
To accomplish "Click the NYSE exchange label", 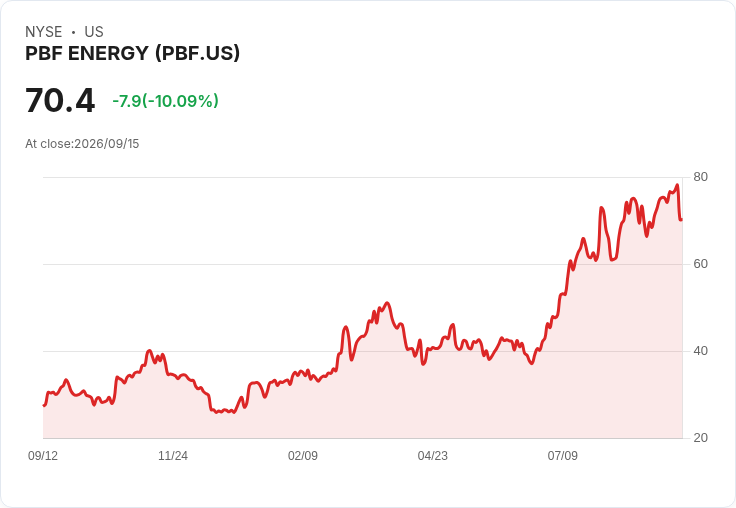I will click(x=44, y=32).
